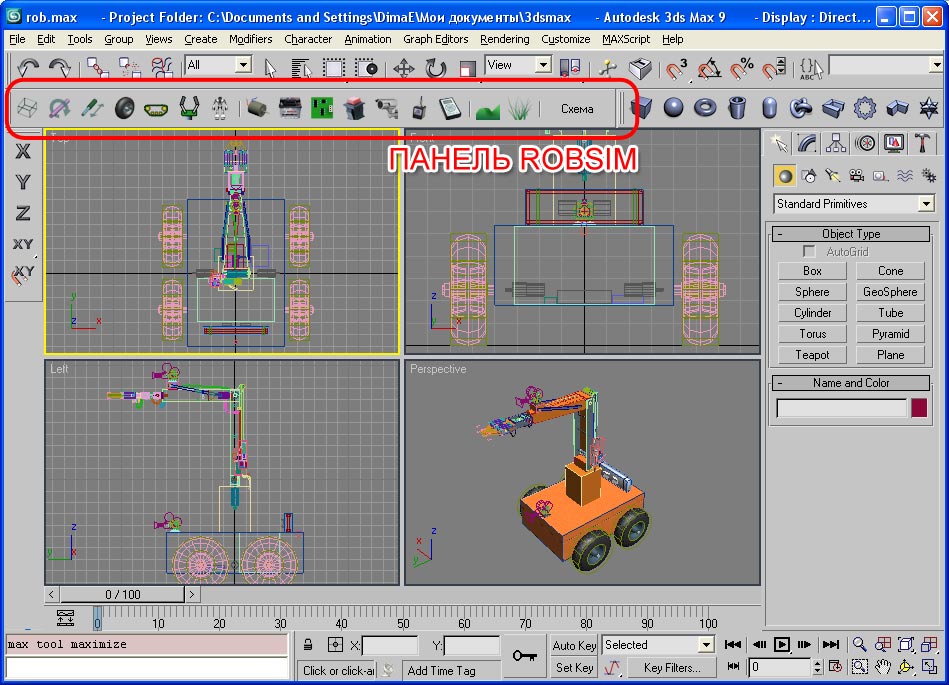Click the RobSim motor icon
The height and width of the screenshot is (685, 949).
(x=257, y=108)
